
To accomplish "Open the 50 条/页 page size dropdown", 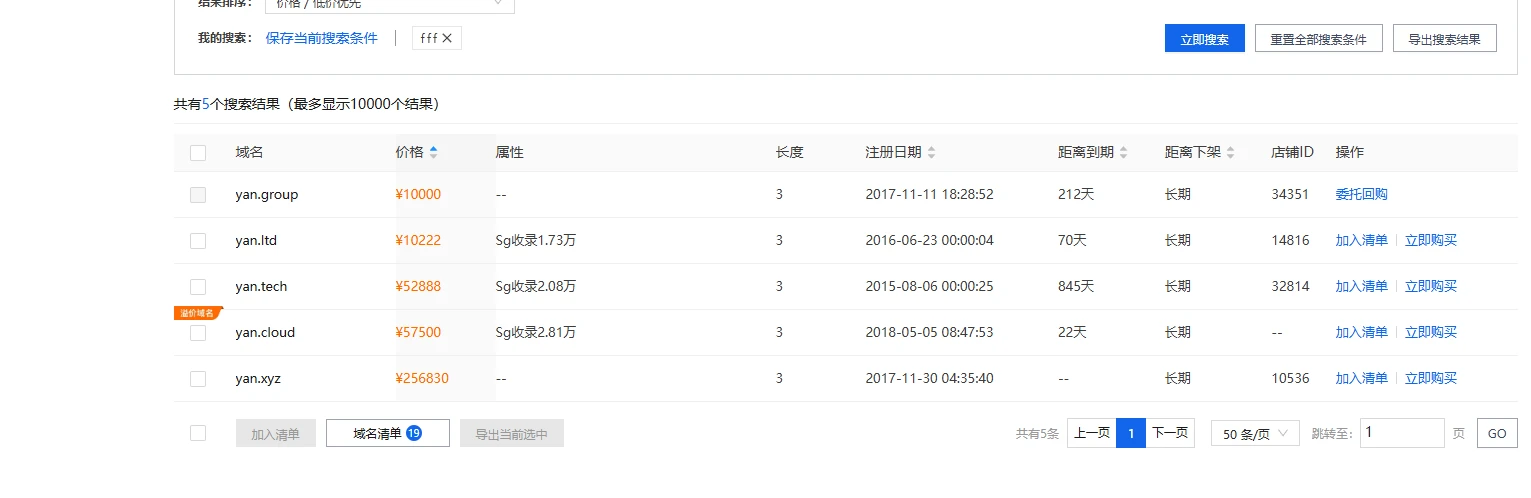I will (1255, 434).
